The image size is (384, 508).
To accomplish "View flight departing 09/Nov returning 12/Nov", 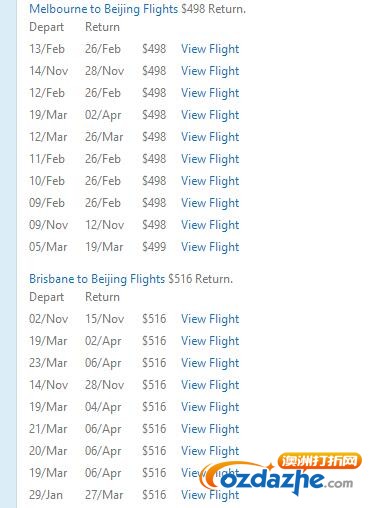I will coord(210,225).
